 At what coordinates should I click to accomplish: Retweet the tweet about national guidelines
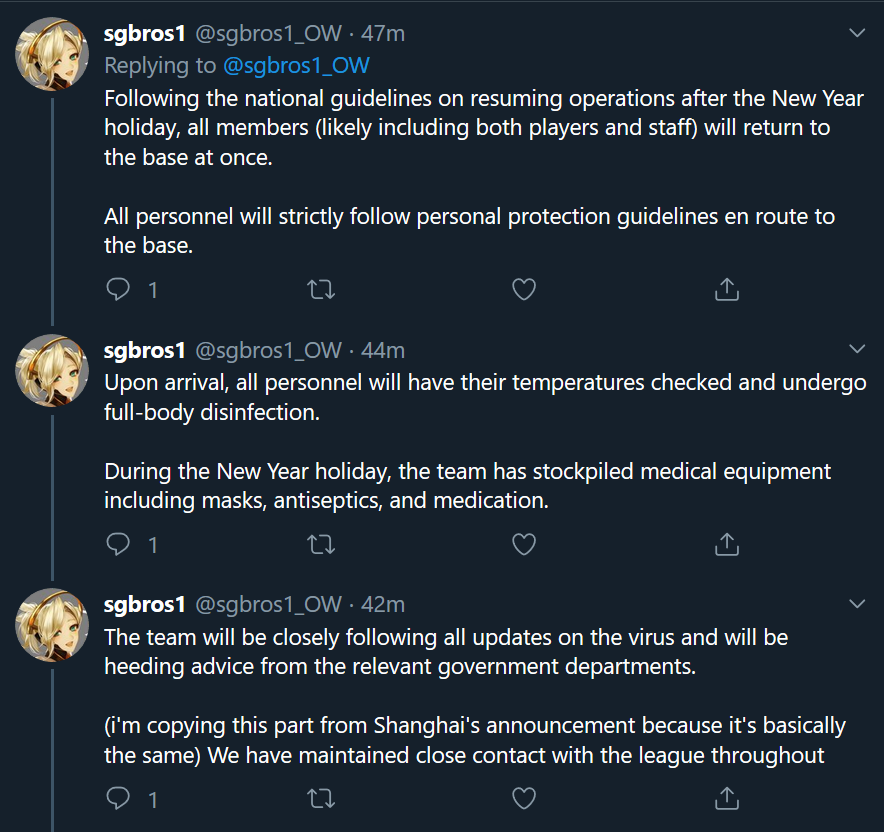pos(321,290)
